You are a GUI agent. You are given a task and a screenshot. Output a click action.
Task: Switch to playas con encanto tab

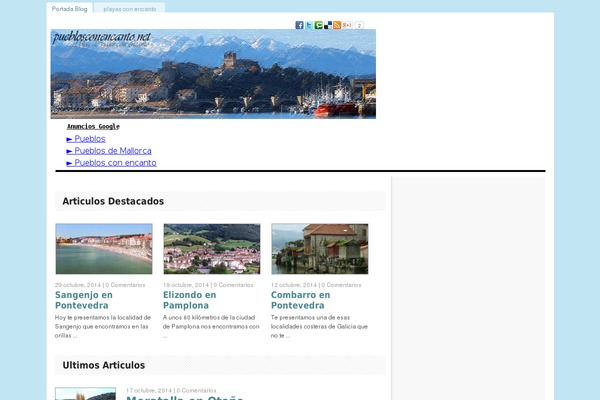pyautogui.click(x=130, y=9)
